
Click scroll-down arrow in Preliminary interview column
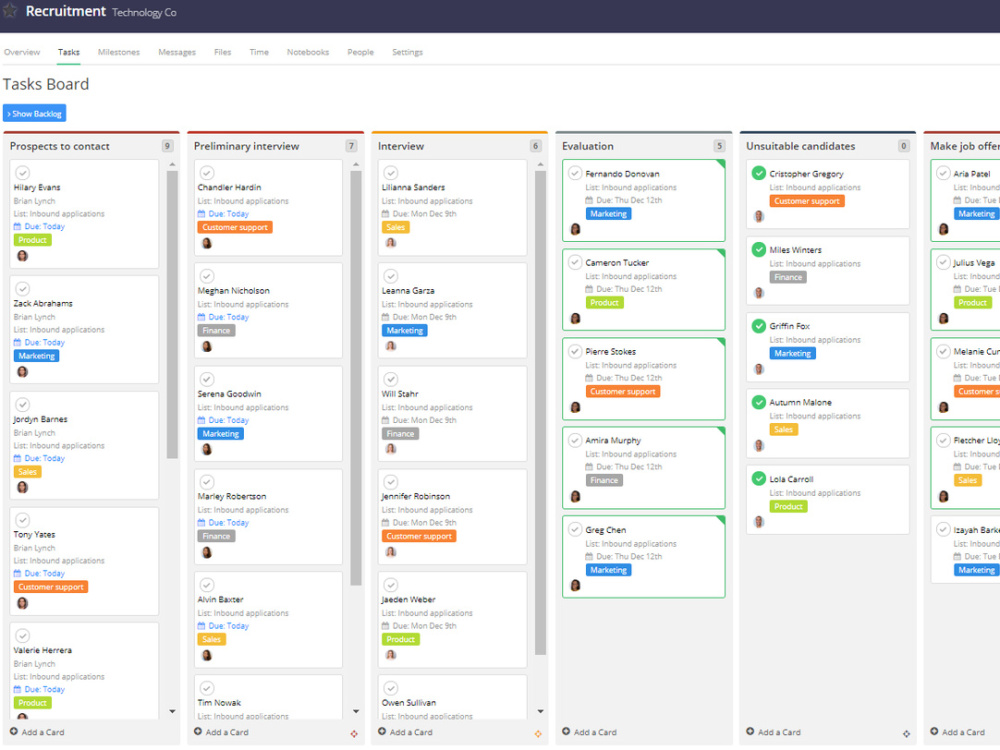(356, 711)
